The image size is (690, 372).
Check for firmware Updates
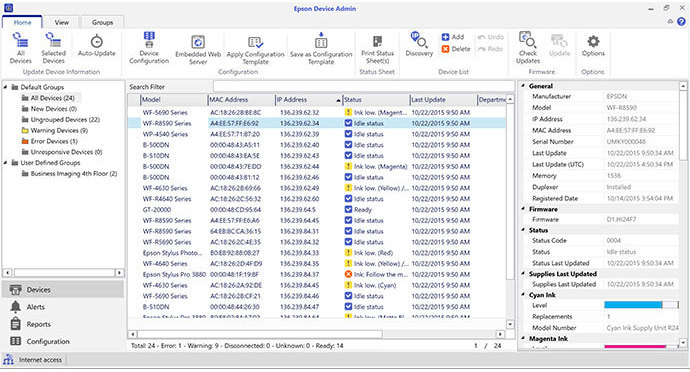pyautogui.click(x=528, y=48)
